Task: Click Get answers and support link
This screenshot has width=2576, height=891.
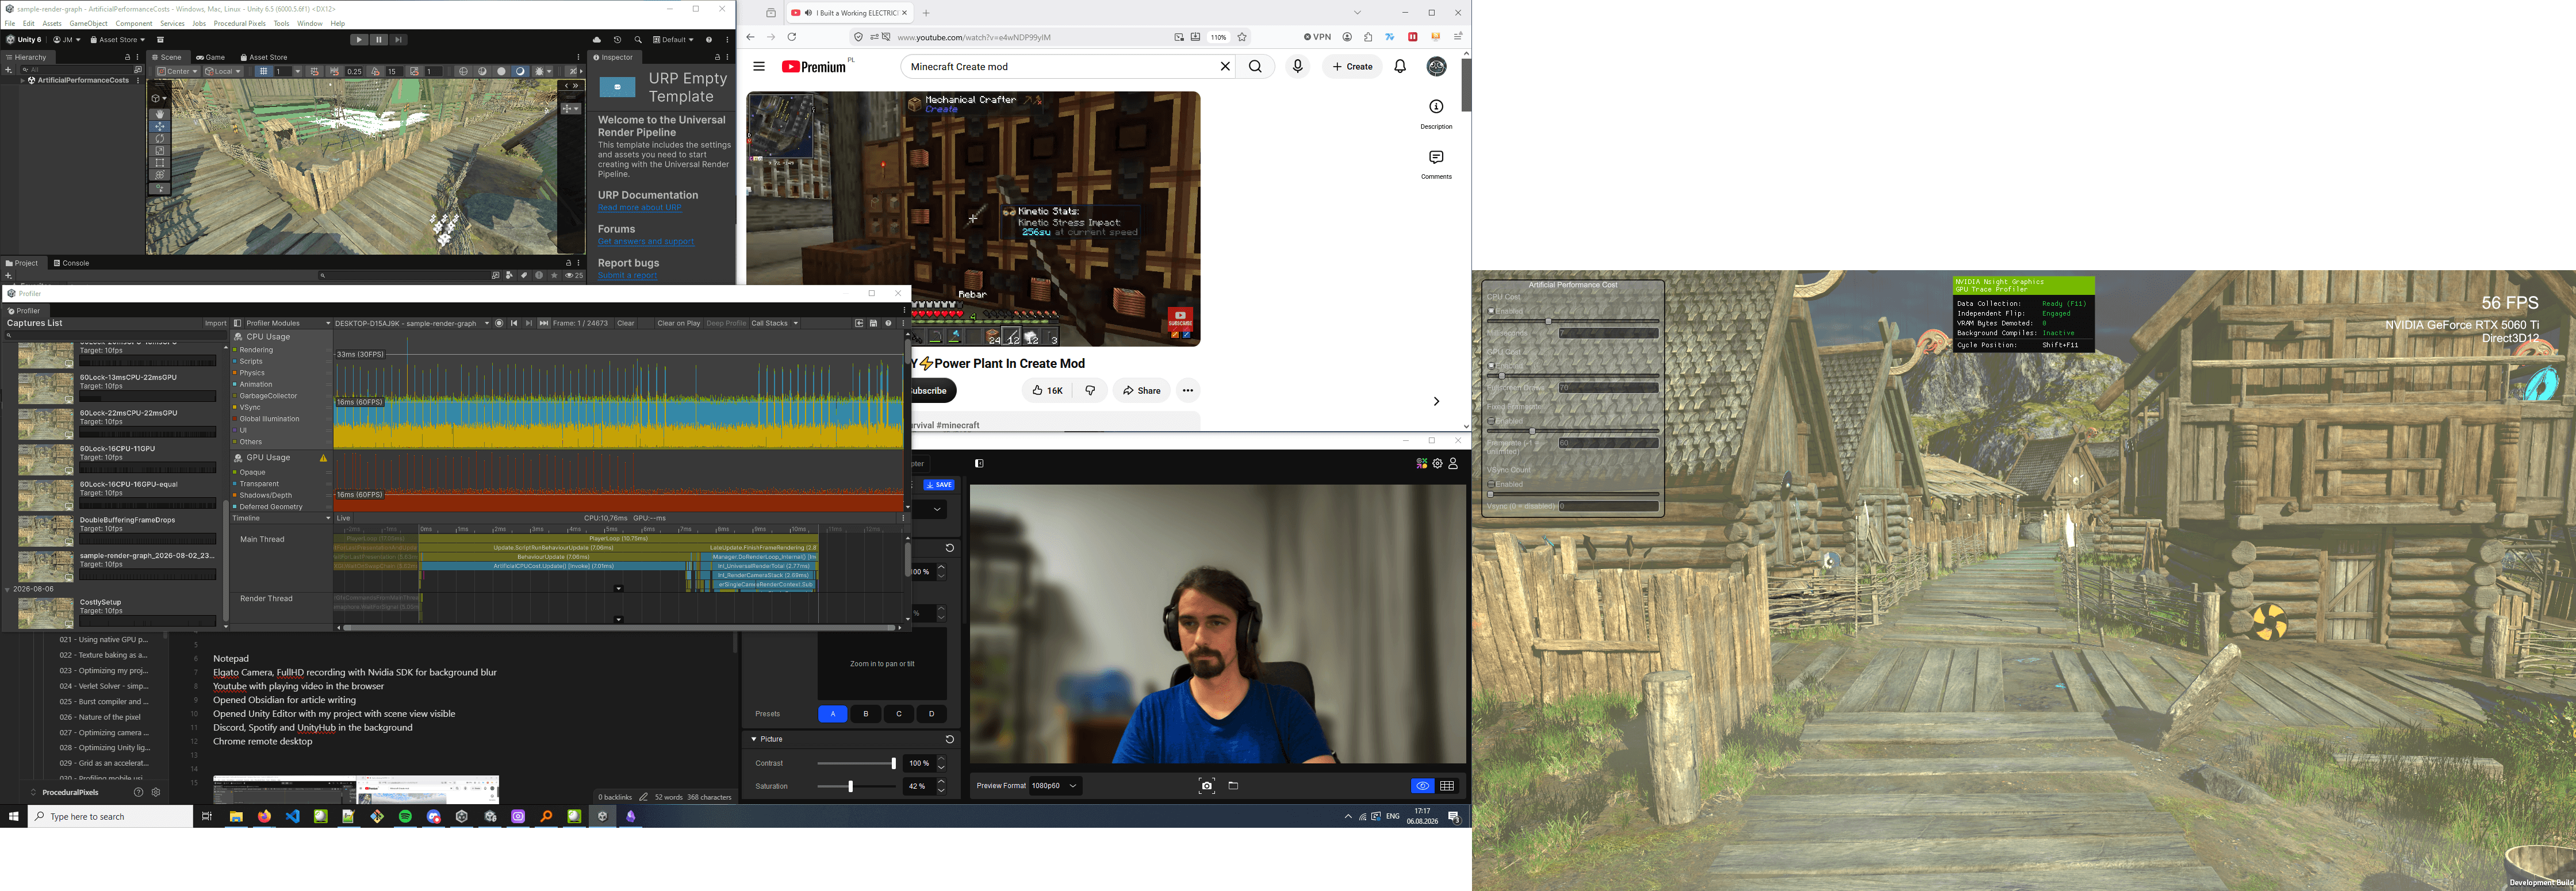Action: [646, 242]
